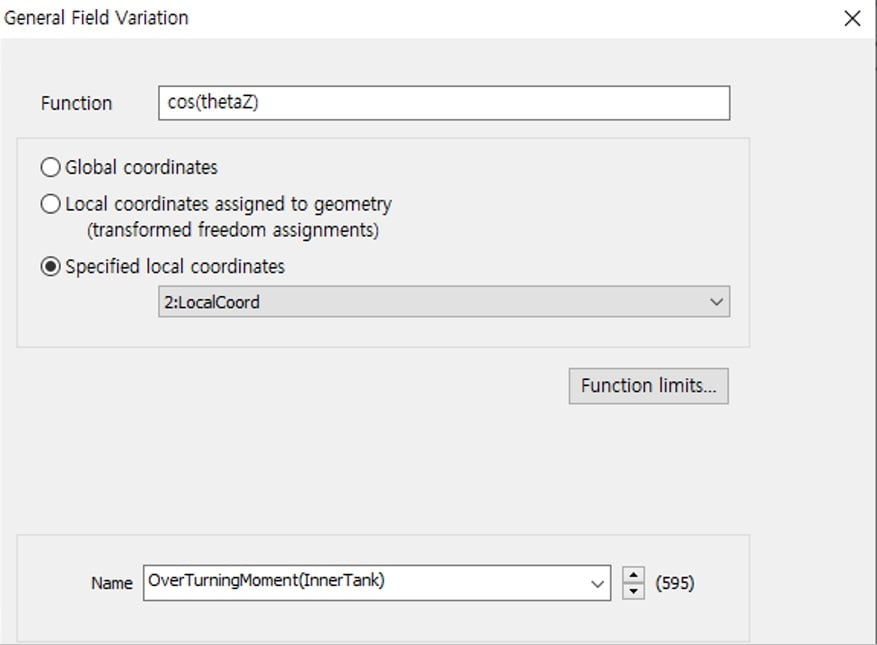Click the Specified local coordinates label text
The height and width of the screenshot is (645, 877).
click(x=175, y=267)
